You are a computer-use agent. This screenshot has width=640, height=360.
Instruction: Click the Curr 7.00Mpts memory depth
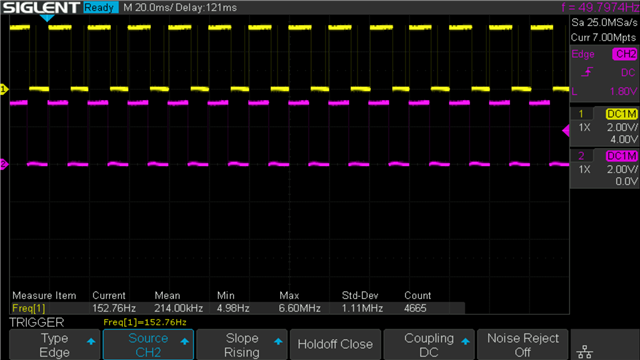tap(603, 38)
